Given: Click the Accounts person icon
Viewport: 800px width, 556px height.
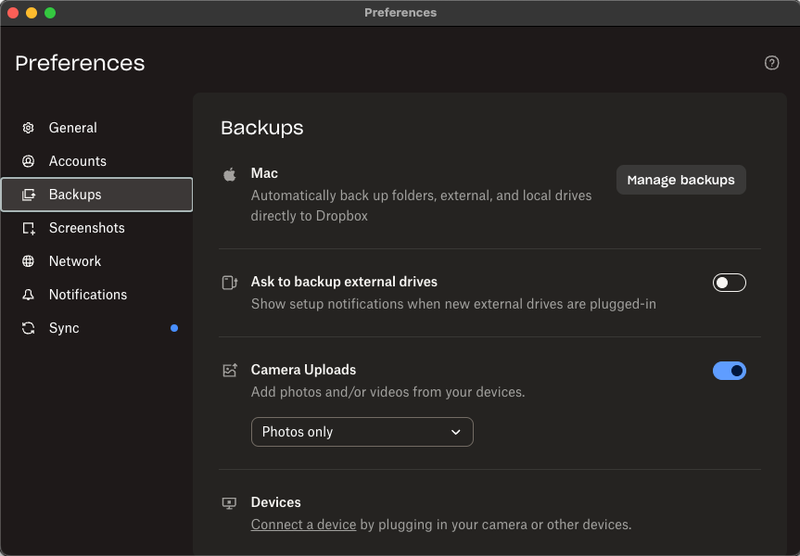Looking at the screenshot, I should tap(28, 161).
